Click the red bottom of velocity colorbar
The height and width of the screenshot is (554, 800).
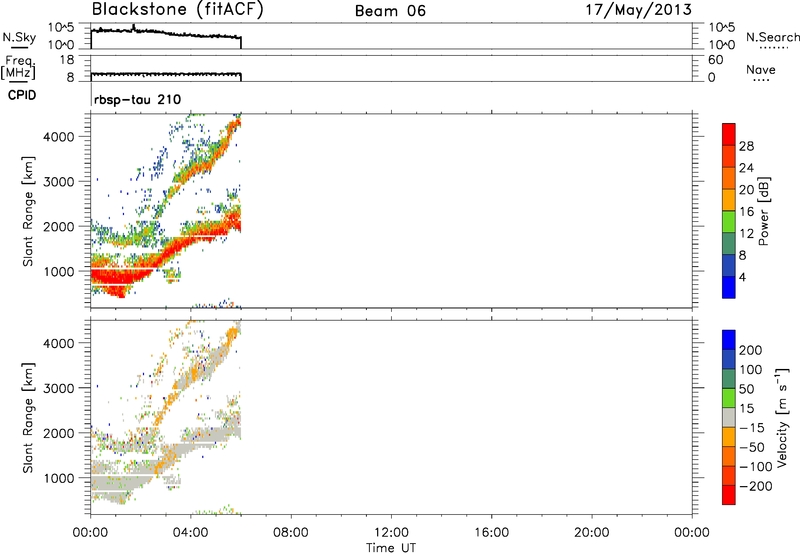coord(729,495)
